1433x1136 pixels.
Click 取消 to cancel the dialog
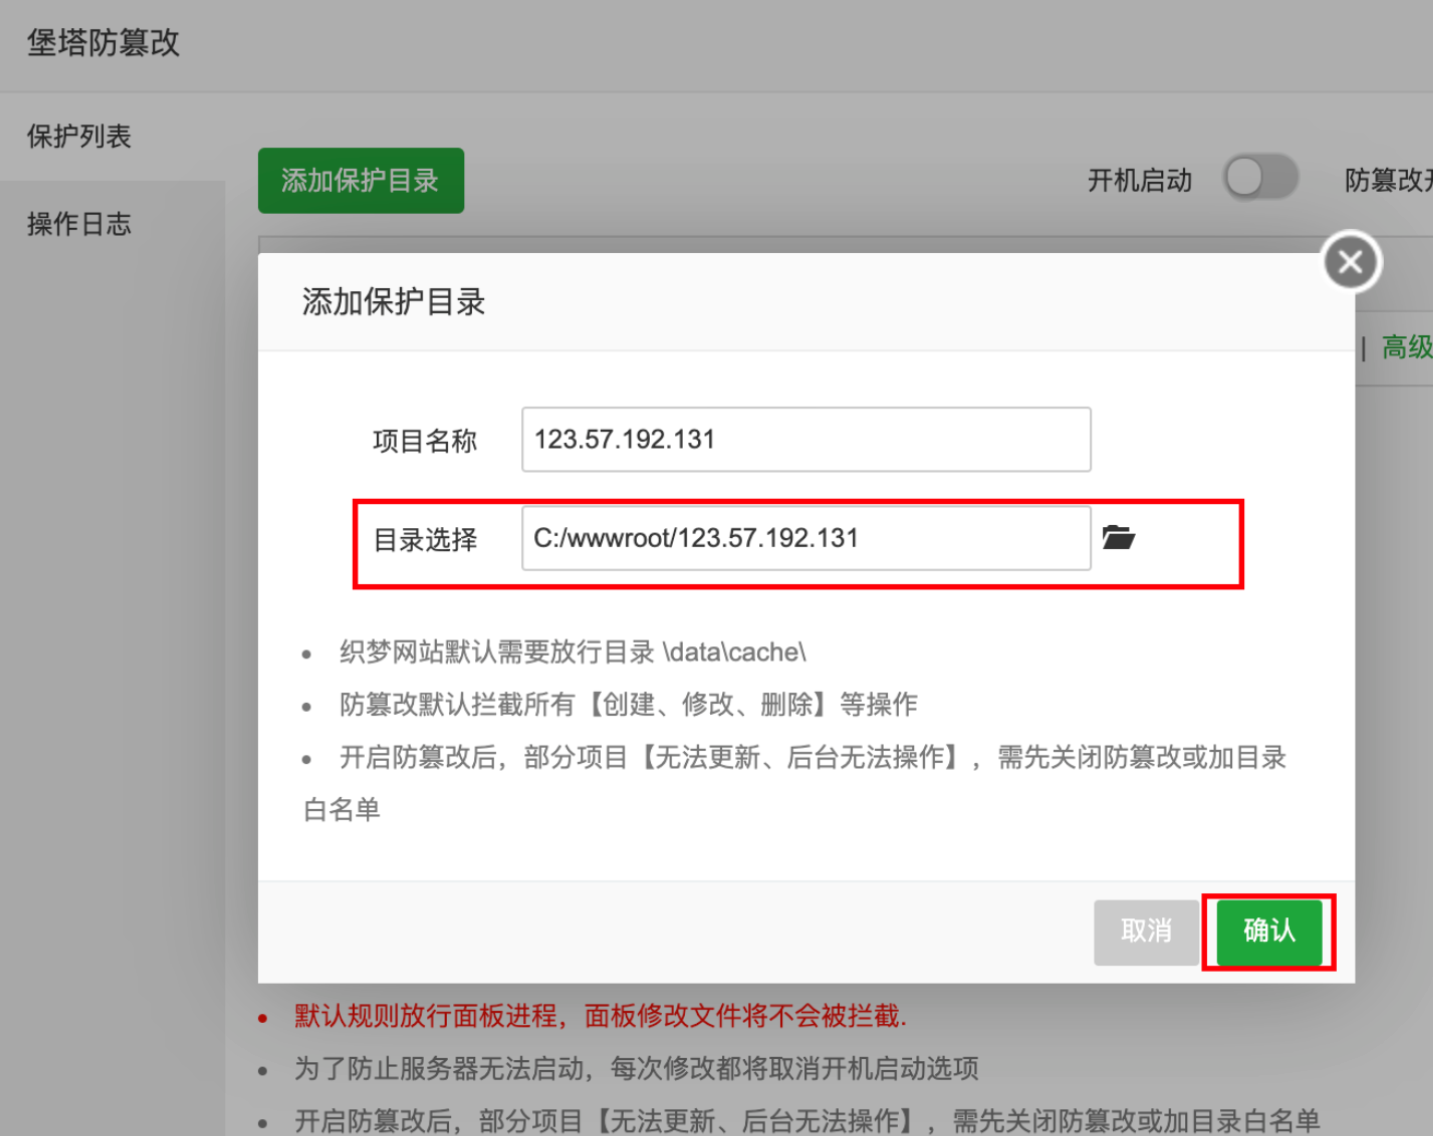point(1145,931)
